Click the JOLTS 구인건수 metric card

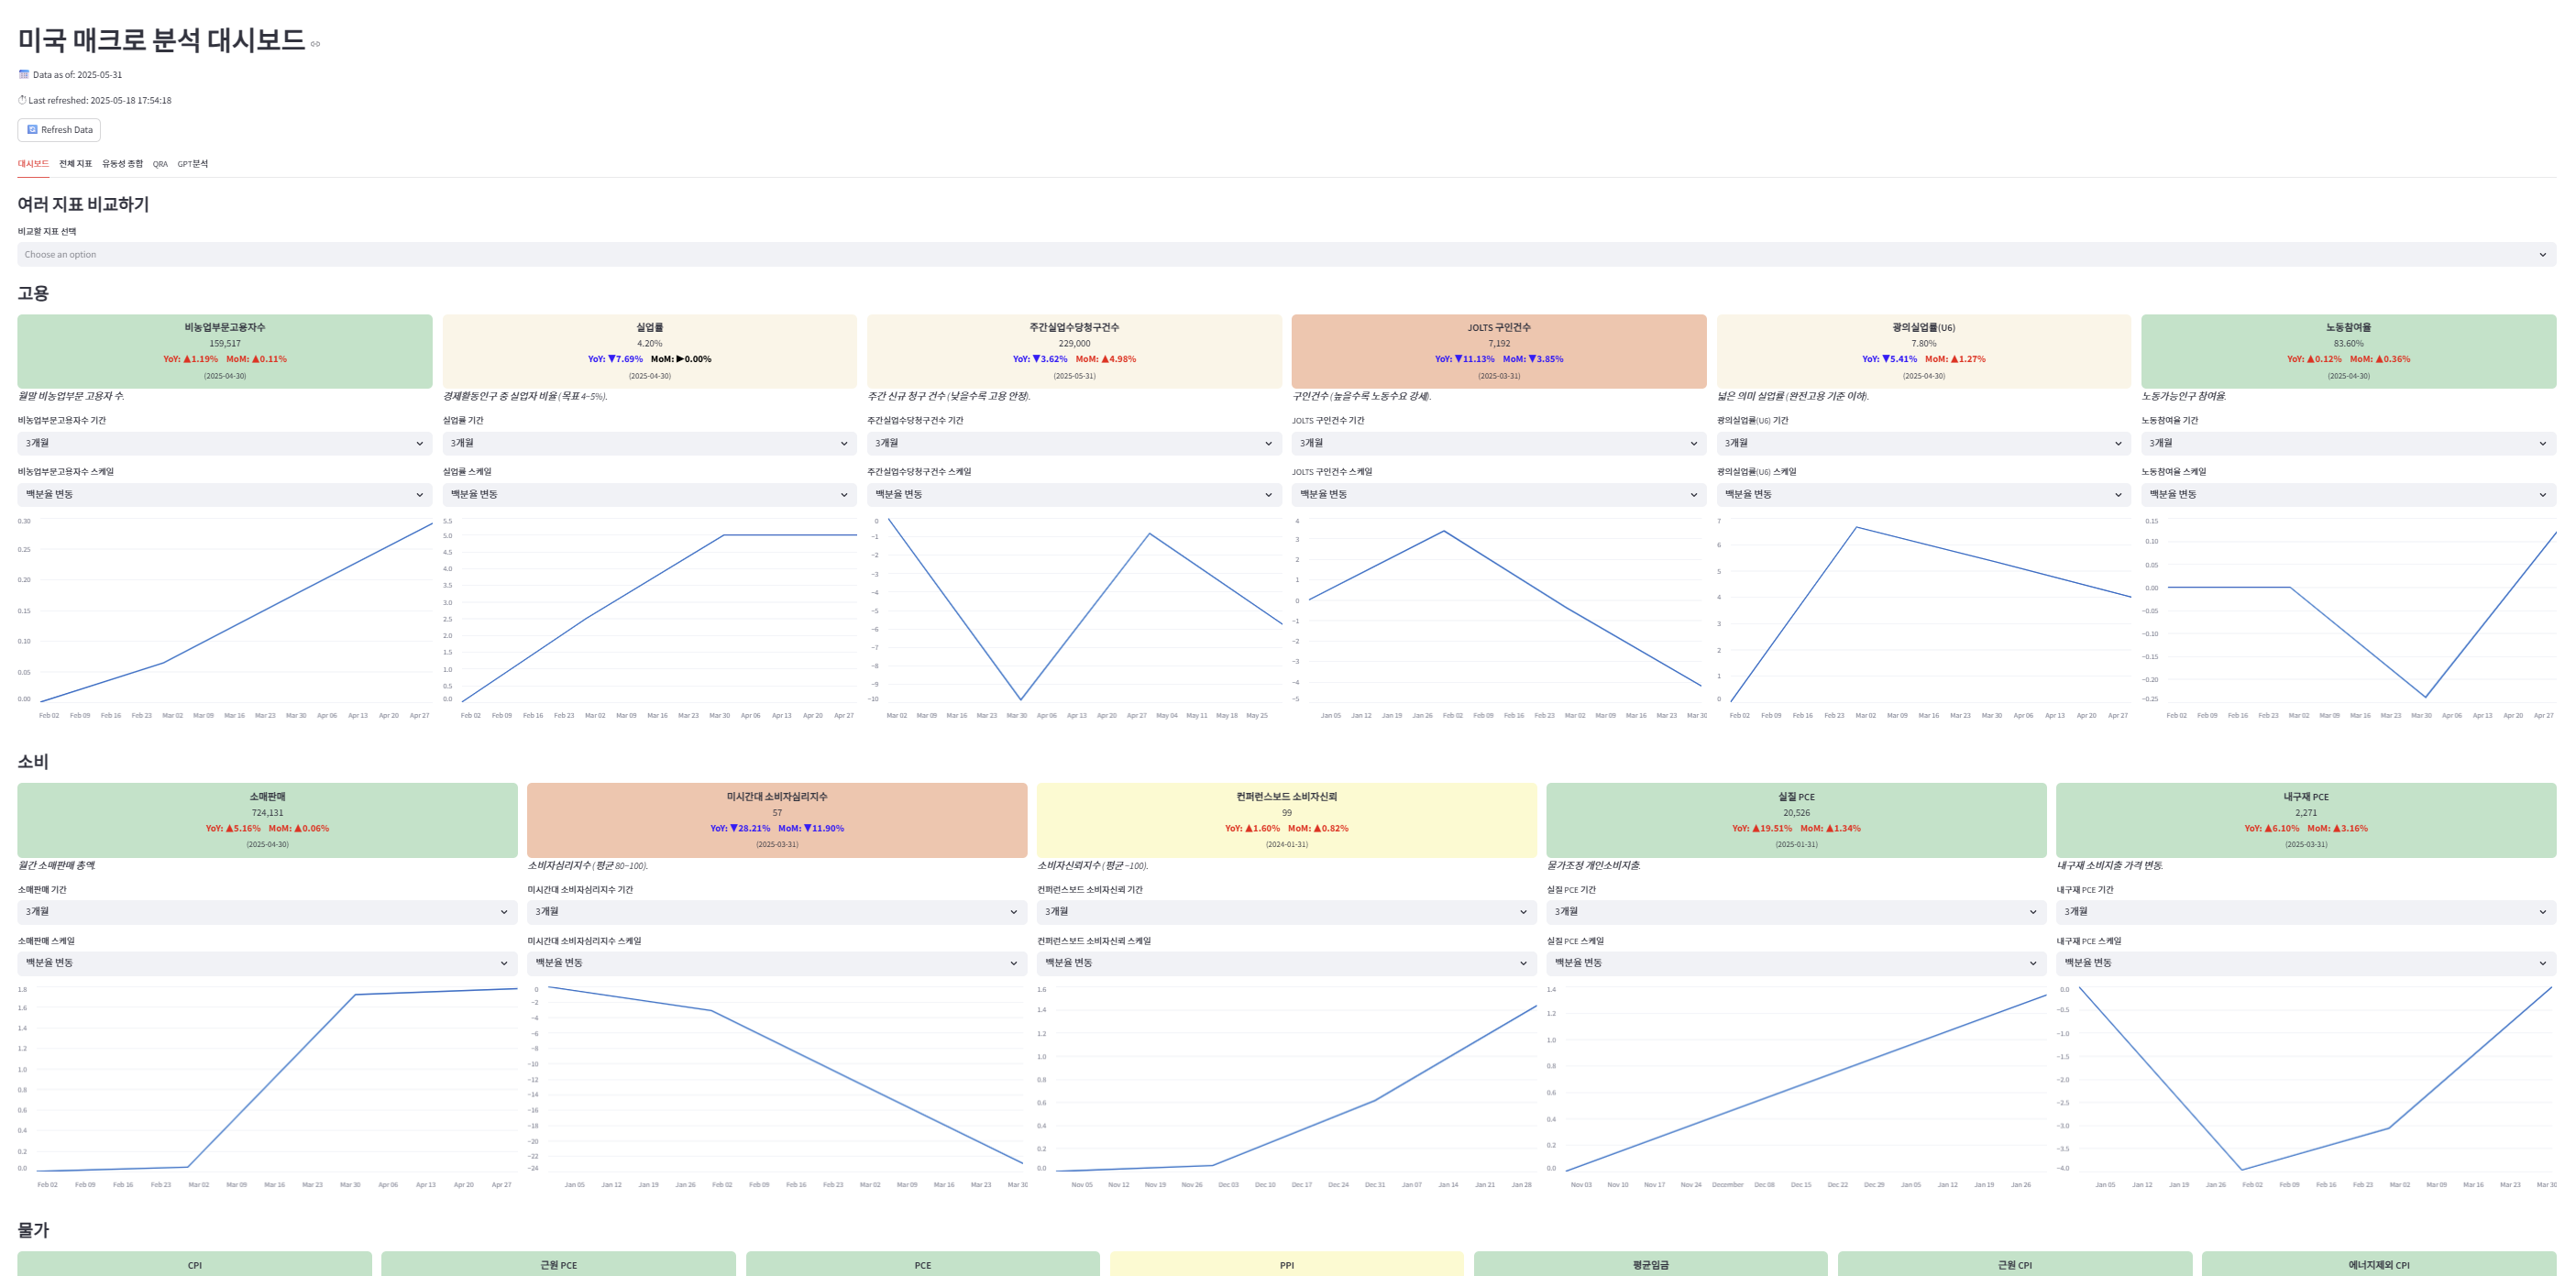pos(1499,351)
